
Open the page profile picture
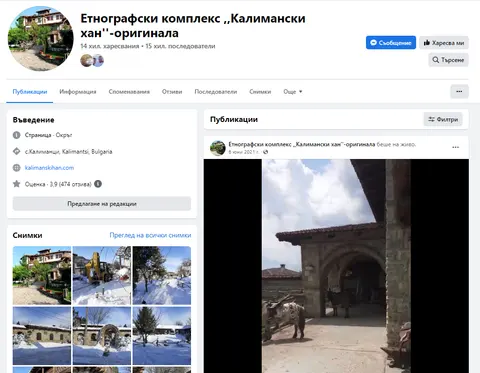(40, 38)
